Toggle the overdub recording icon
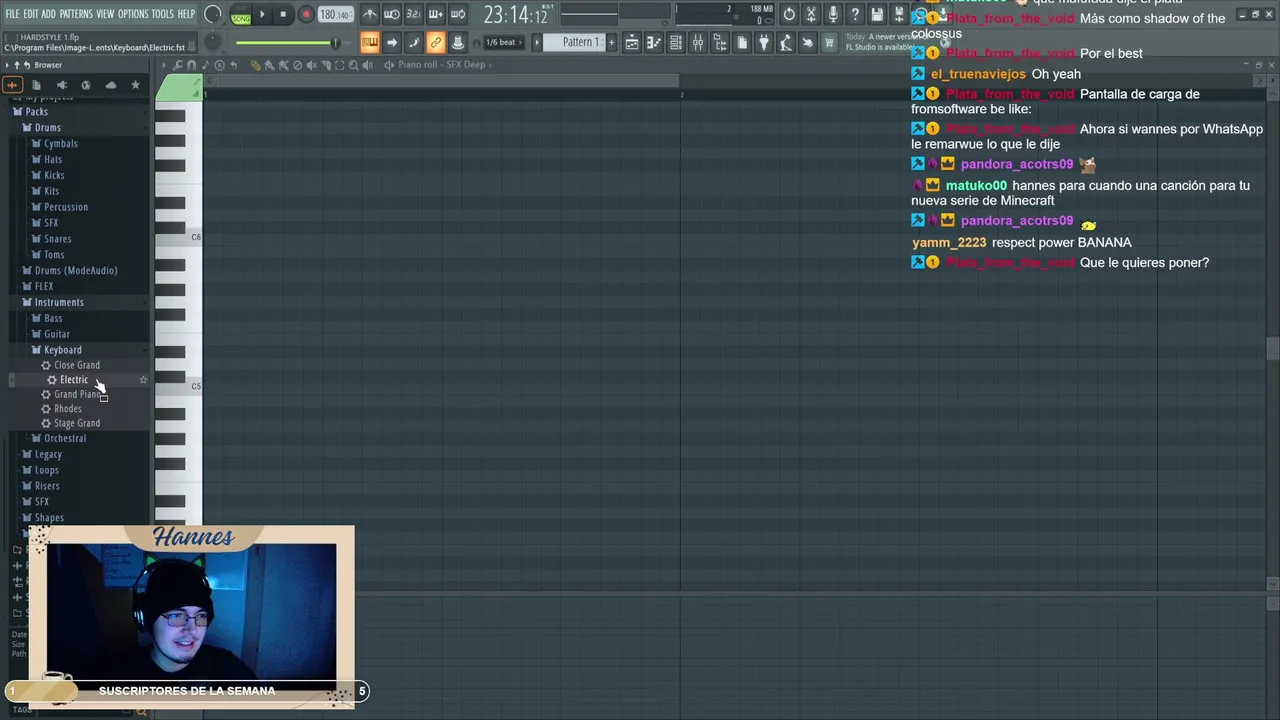The width and height of the screenshot is (1280, 720). tap(436, 14)
